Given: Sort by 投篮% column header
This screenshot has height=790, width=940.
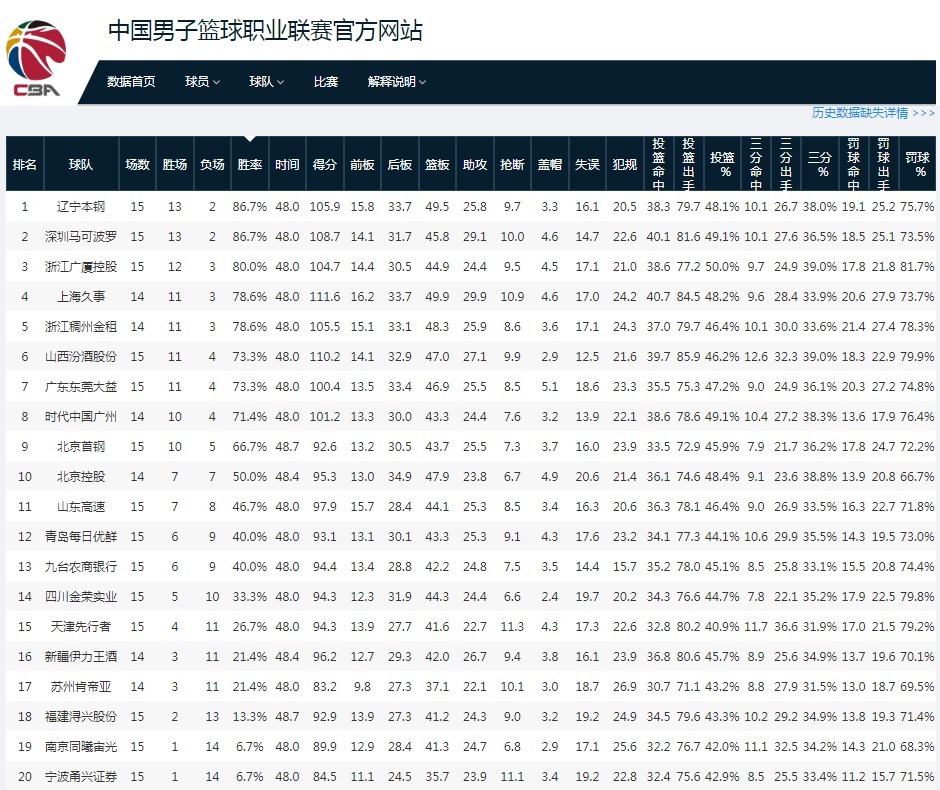Looking at the screenshot, I should click(722, 164).
